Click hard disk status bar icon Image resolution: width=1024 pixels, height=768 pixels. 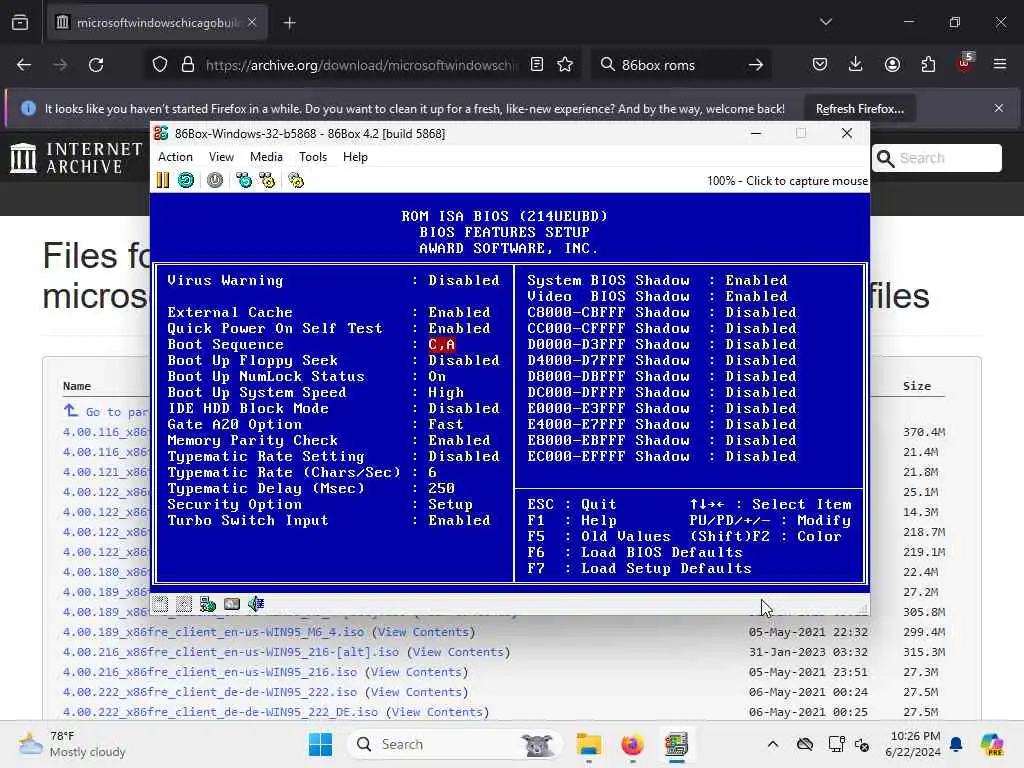[232, 604]
